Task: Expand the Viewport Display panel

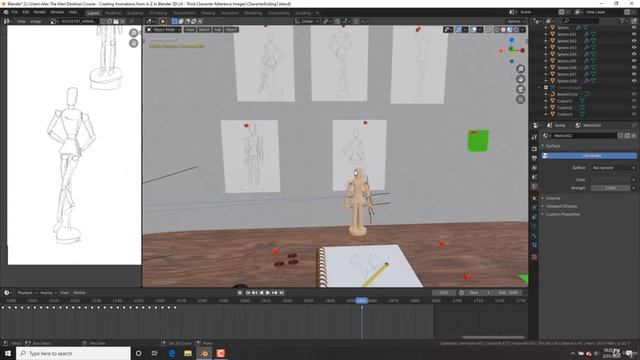Action: pos(561,206)
